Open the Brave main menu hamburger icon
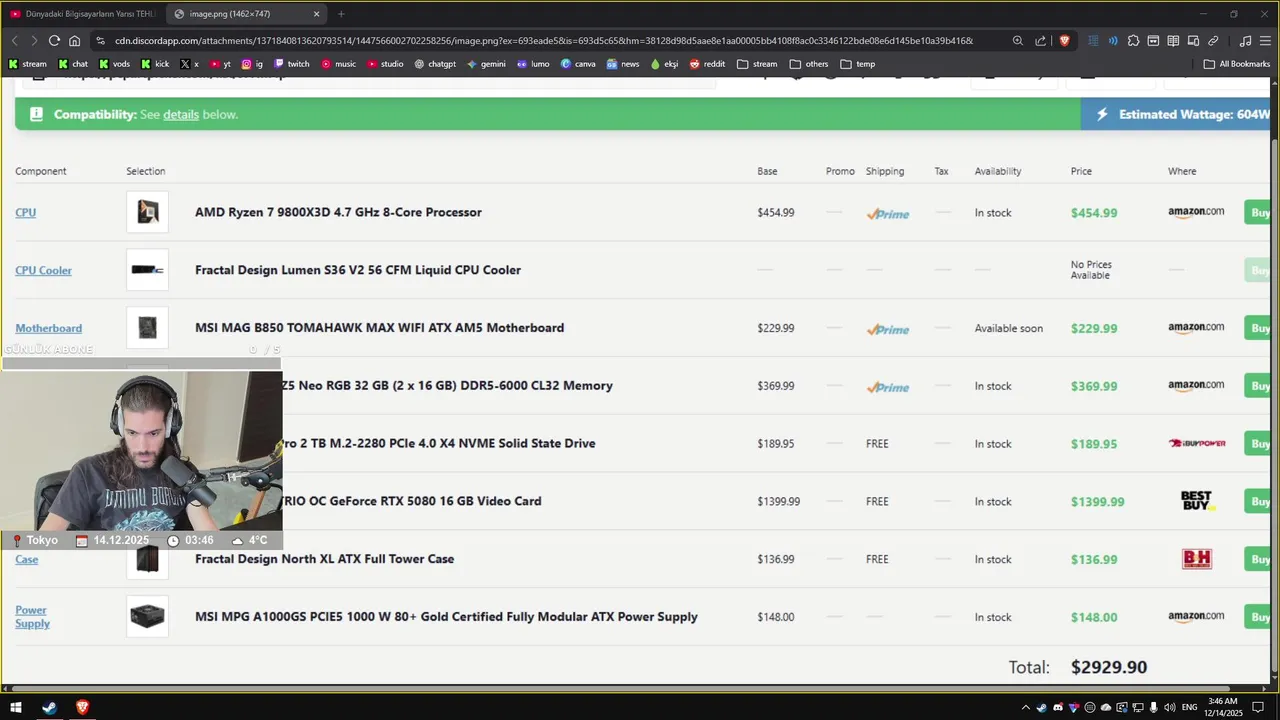The width and height of the screenshot is (1280, 720). (x=1265, y=41)
